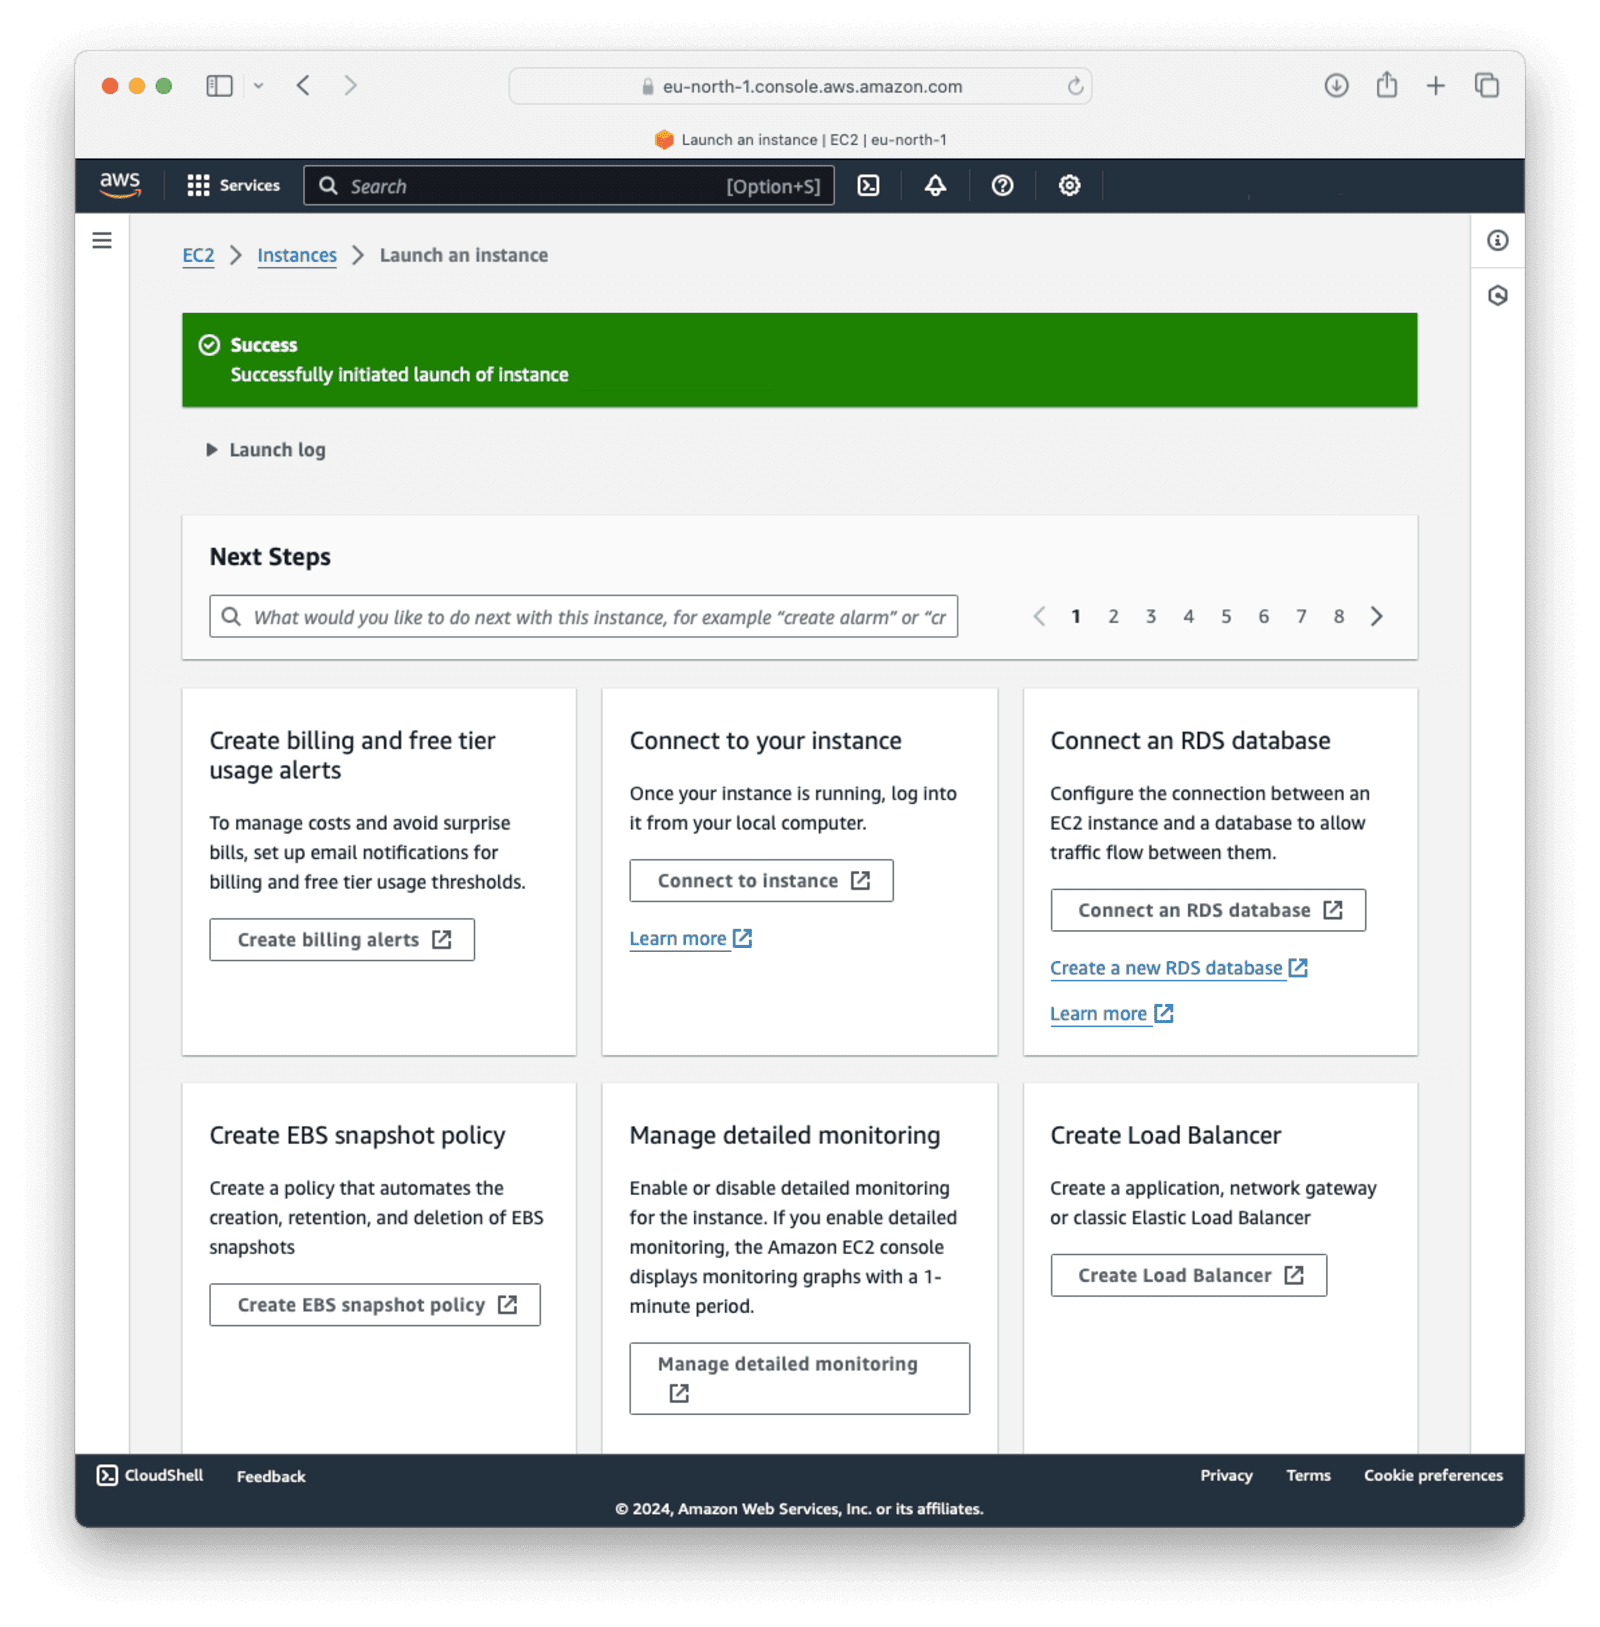Focus the Next Steps search field

point(583,616)
